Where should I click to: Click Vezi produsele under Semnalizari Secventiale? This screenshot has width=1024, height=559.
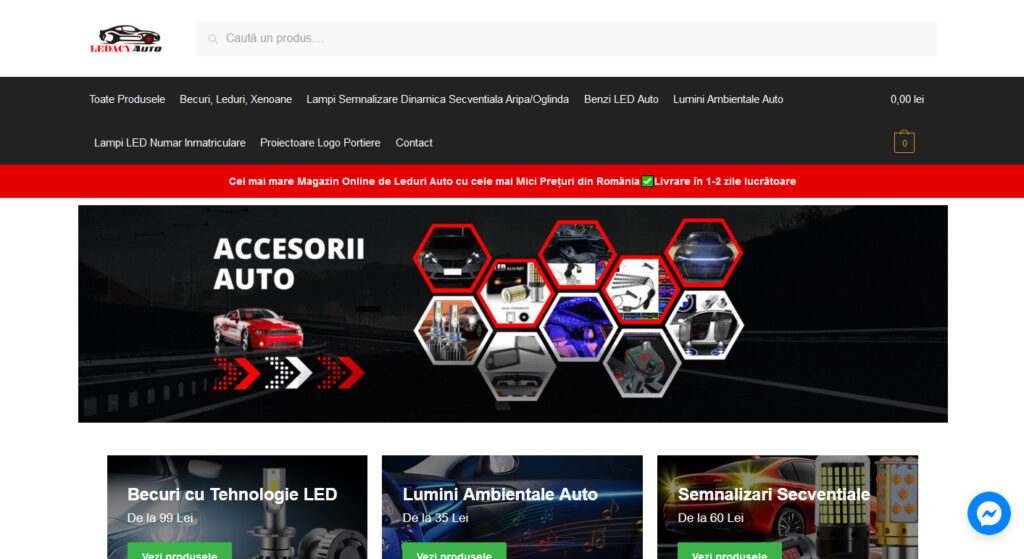[x=729, y=553]
